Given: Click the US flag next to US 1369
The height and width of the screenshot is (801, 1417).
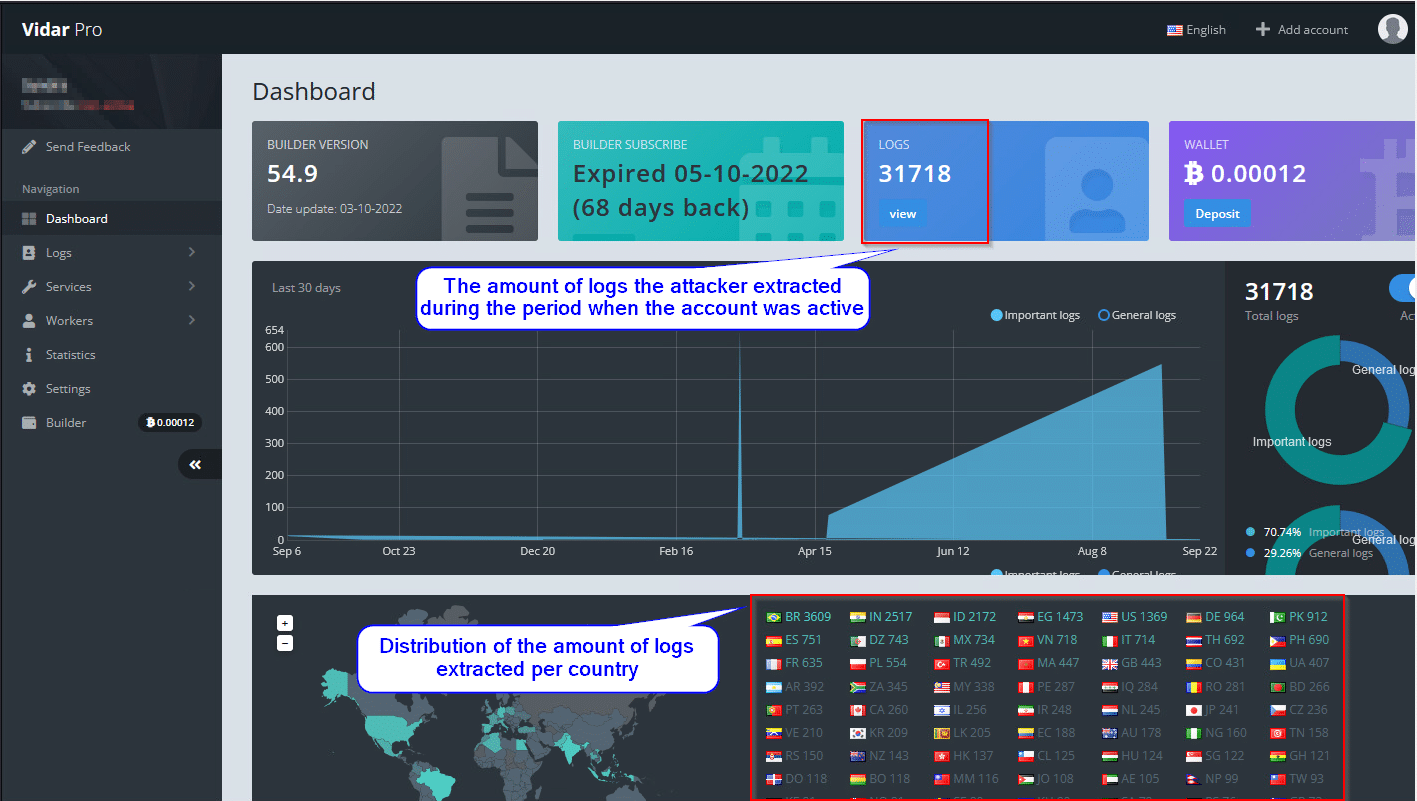Looking at the screenshot, I should 1109,617.
